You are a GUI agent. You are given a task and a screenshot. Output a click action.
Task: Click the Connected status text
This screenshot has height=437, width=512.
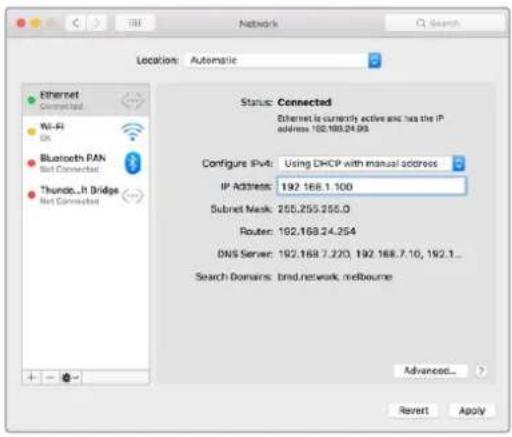click(304, 102)
